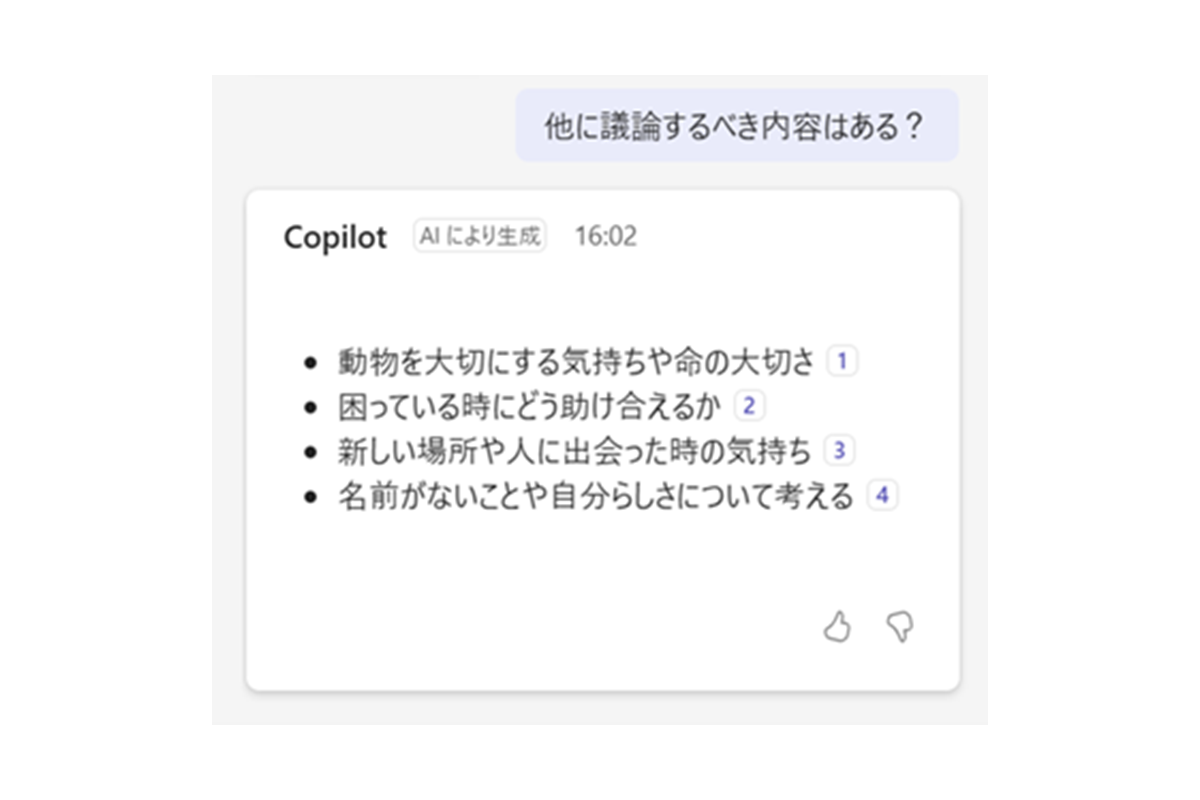Screen dimensions: 1200x800
Task: Click the gray chat background left of user message
Action: point(360,126)
